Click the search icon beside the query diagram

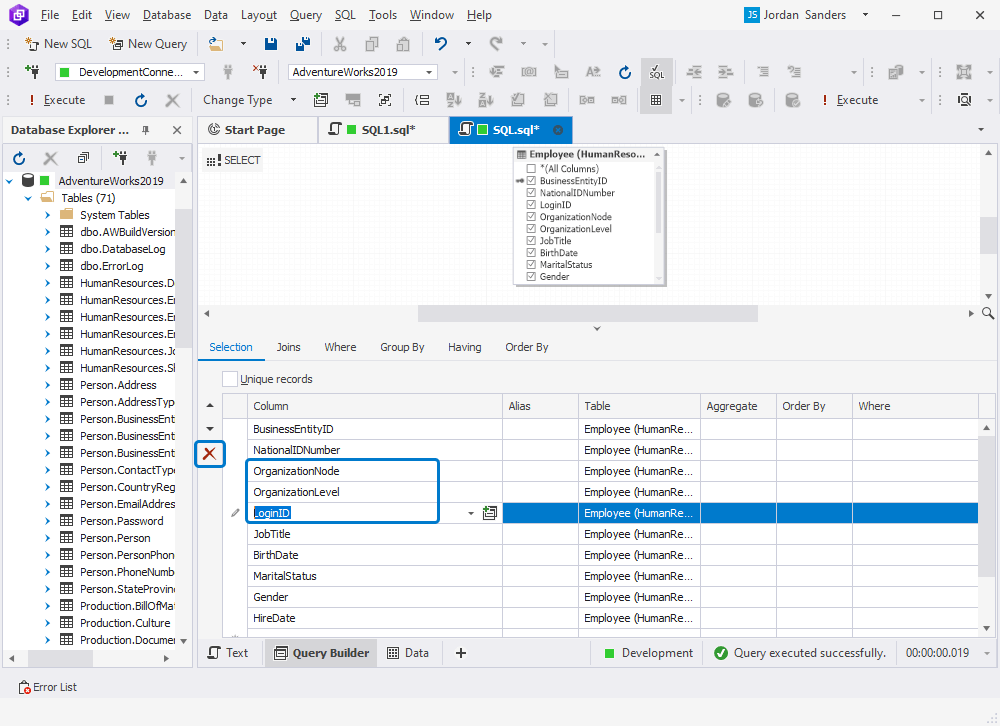[988, 312]
